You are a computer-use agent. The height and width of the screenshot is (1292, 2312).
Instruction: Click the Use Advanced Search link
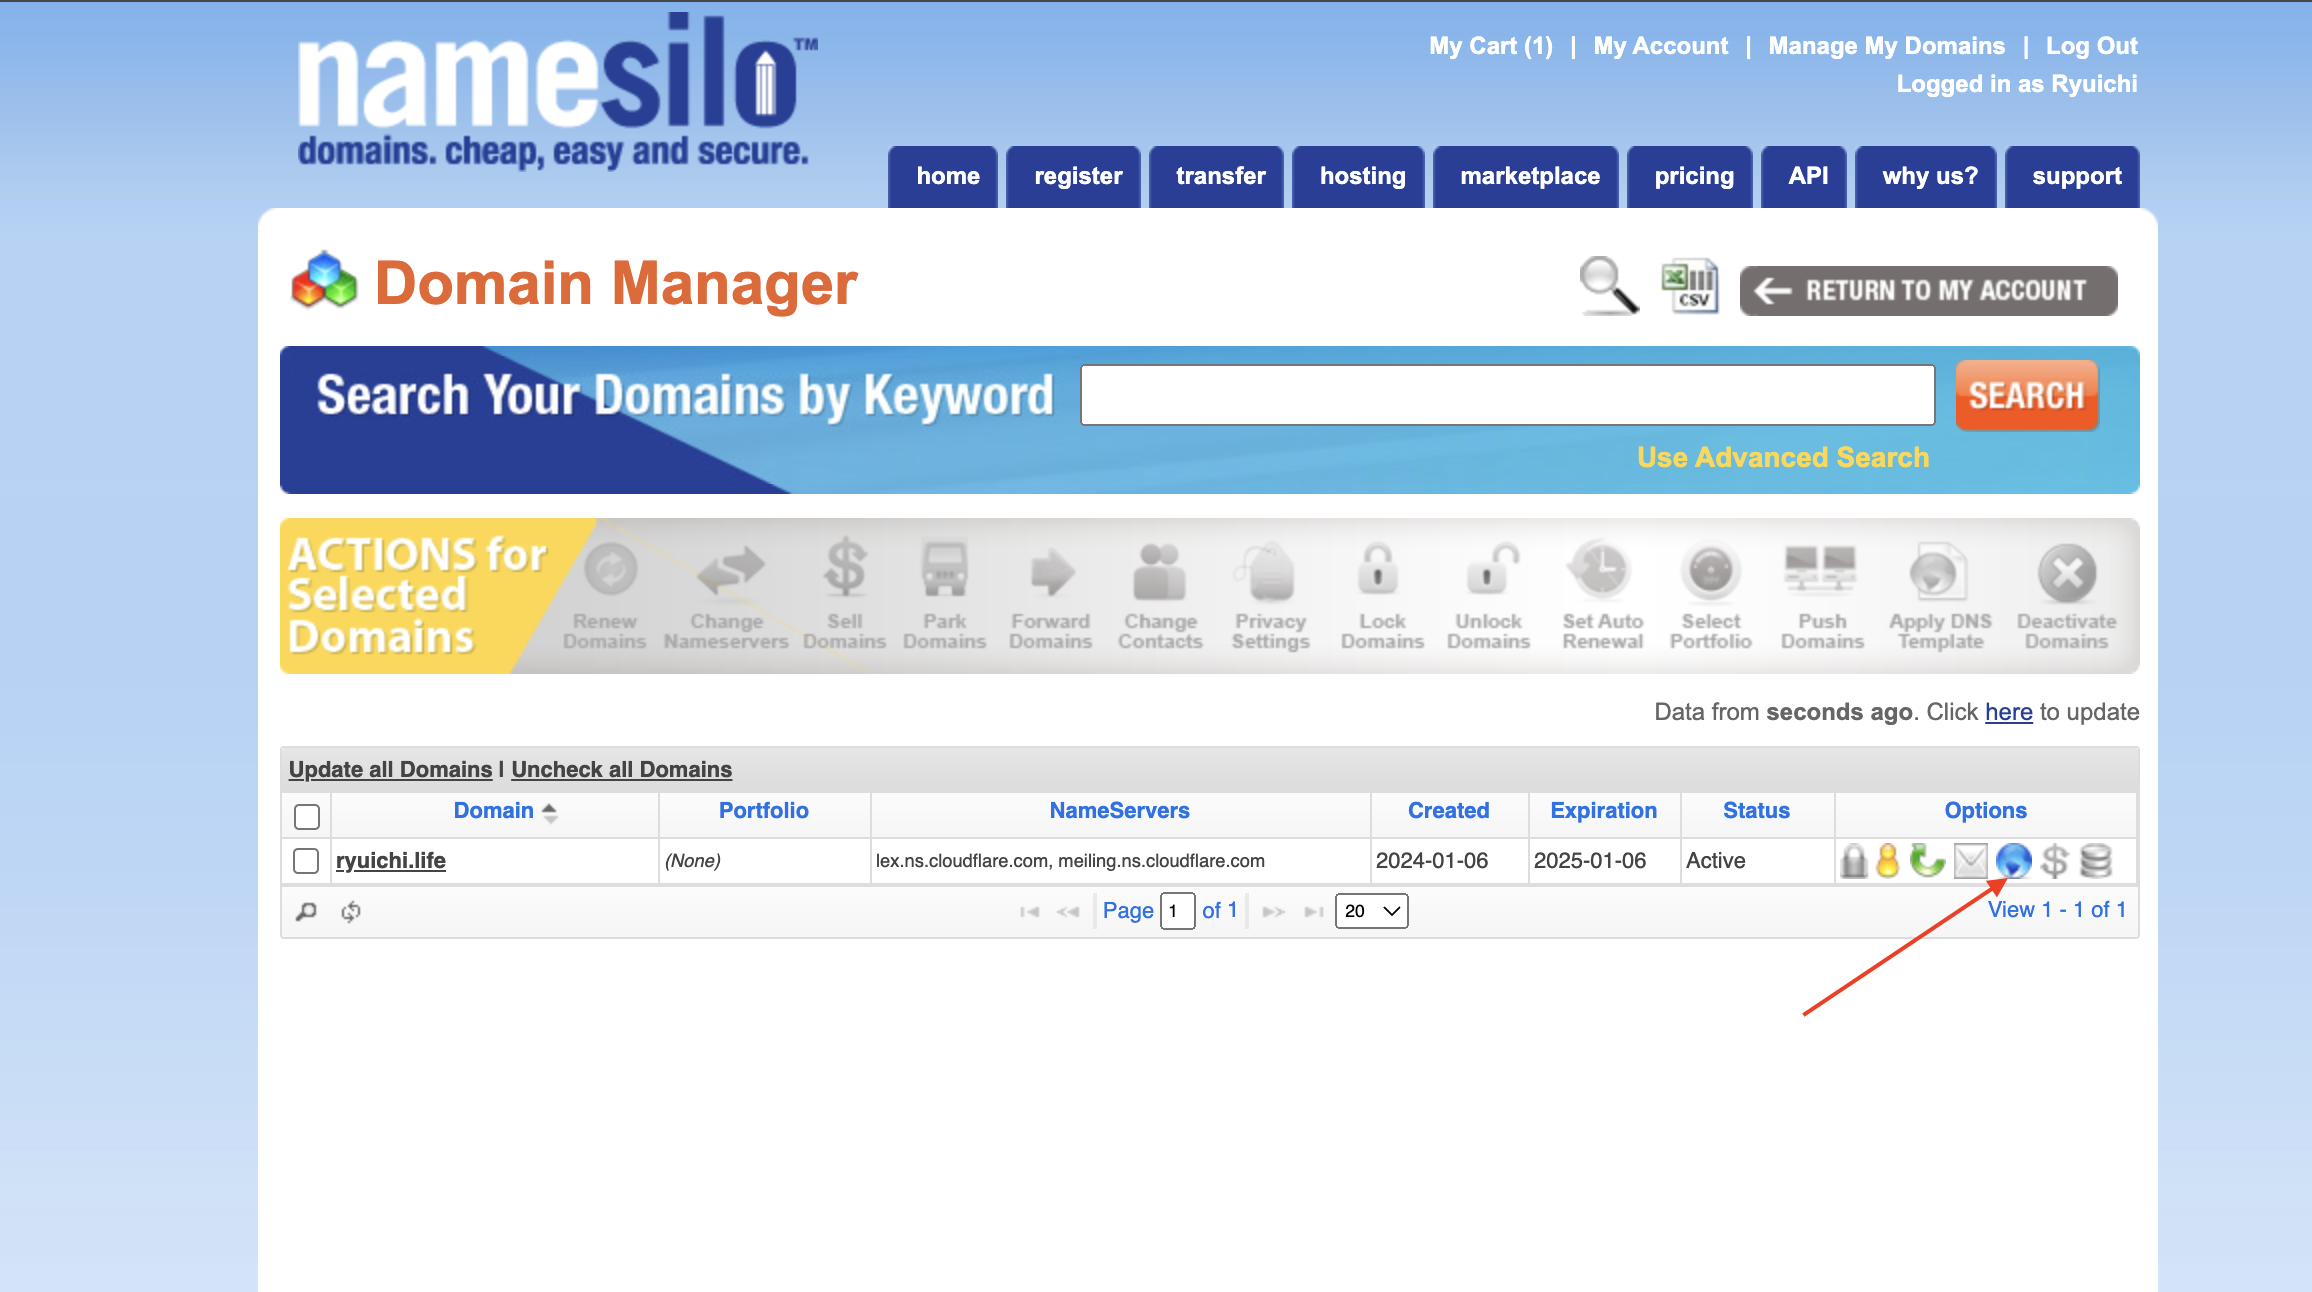click(x=1782, y=457)
